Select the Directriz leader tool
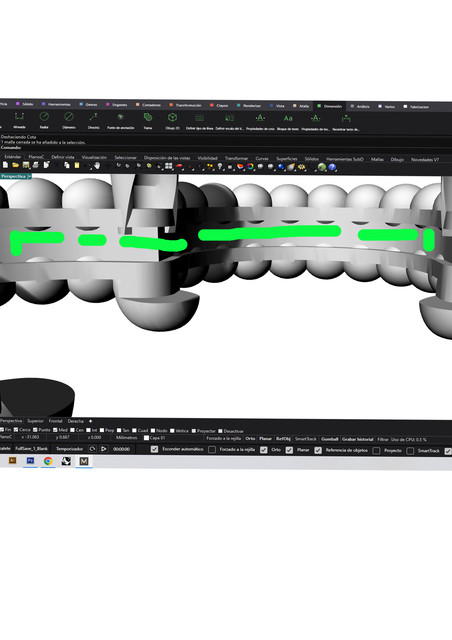Image resolution: width=452 pixels, height=640 pixels. coord(94,120)
